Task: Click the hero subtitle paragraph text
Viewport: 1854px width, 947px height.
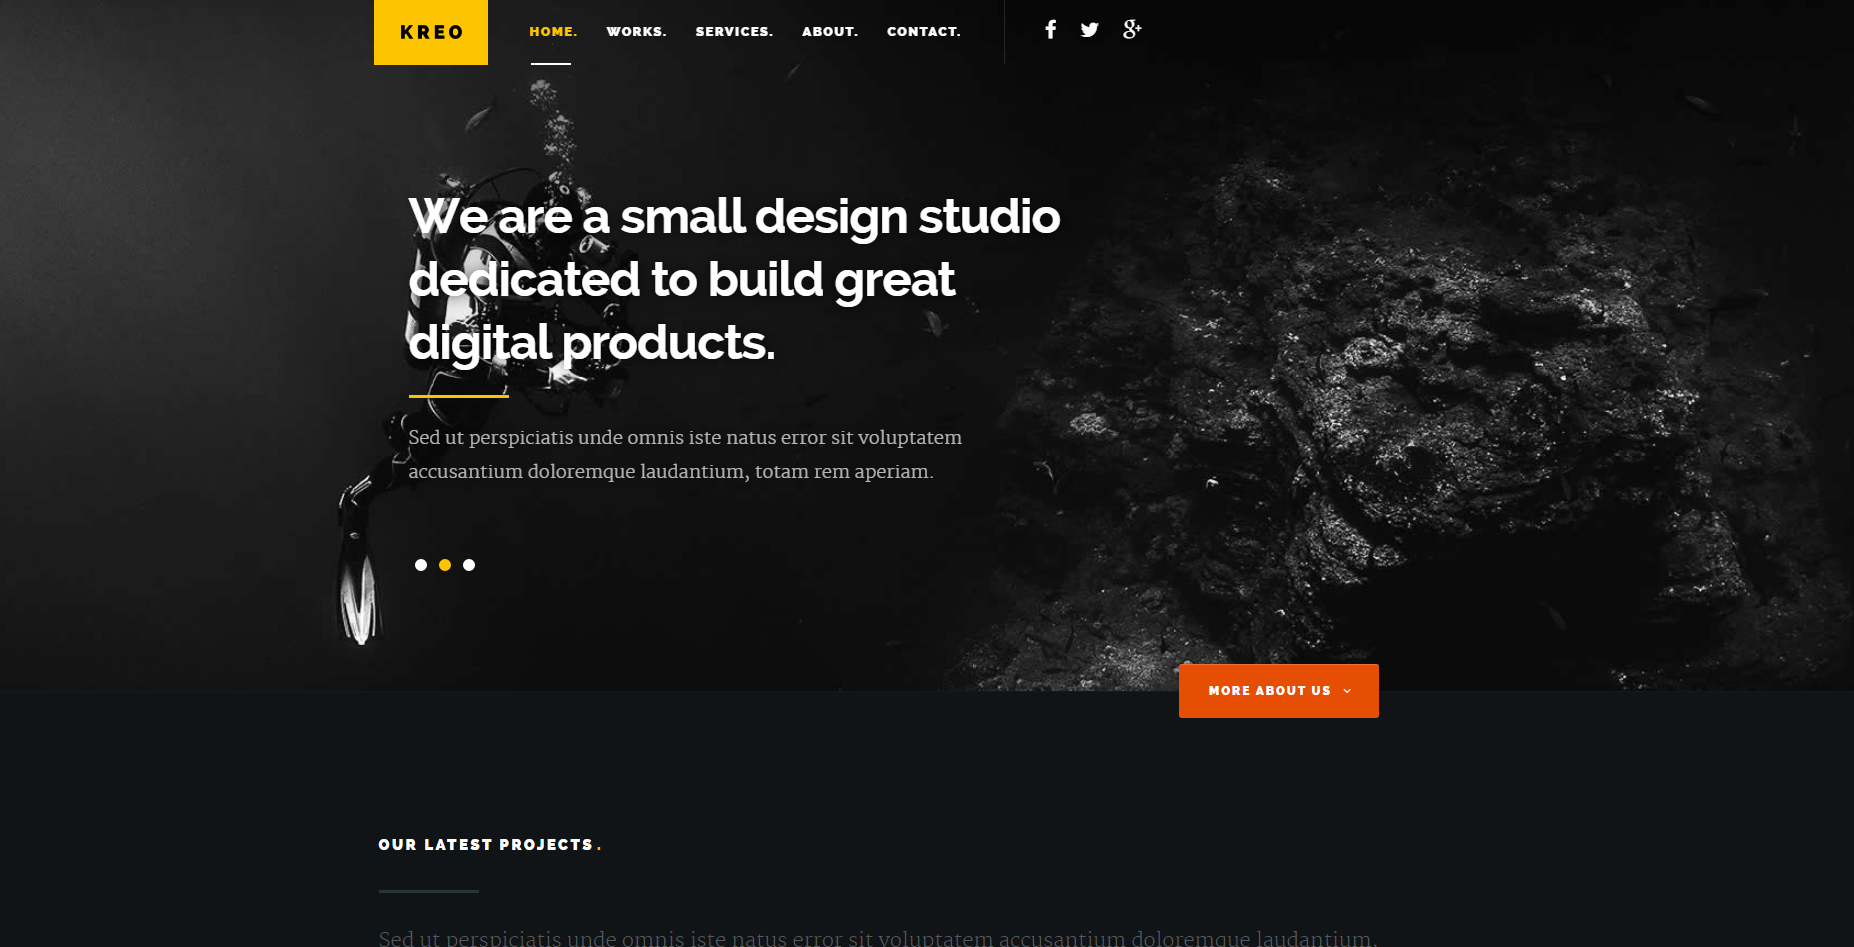Action: coord(685,454)
